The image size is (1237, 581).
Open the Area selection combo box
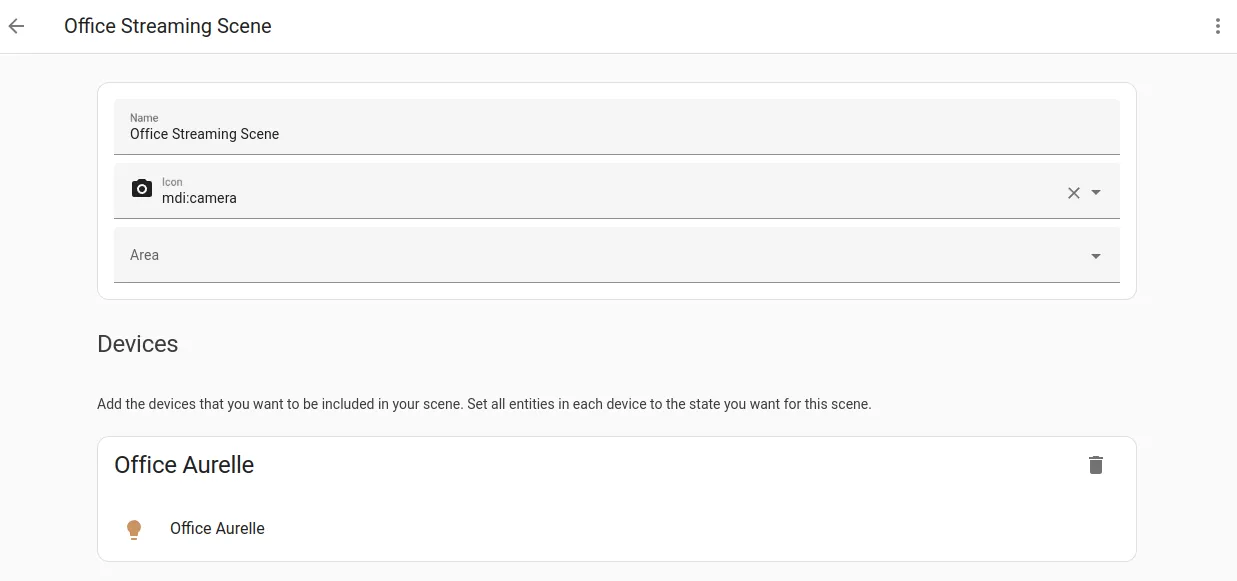click(x=600, y=255)
